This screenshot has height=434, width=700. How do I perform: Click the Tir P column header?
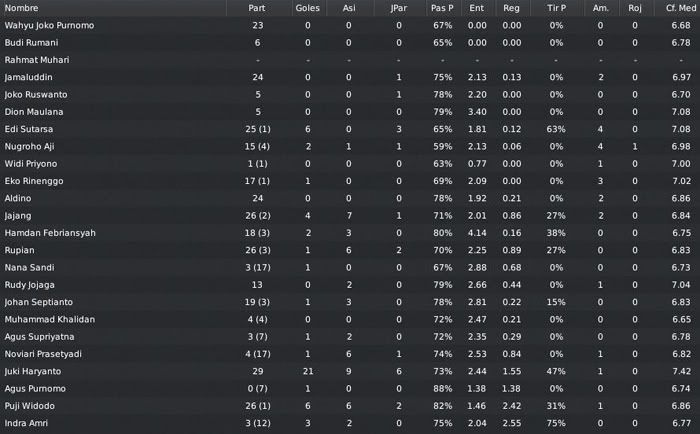[556, 8]
